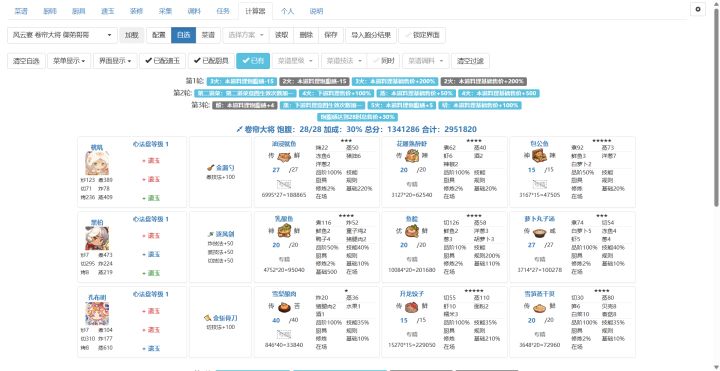Add blue 遗玉 slot for the 蒸610 chef
Viewport: 720px width, 371px height.
151,348
